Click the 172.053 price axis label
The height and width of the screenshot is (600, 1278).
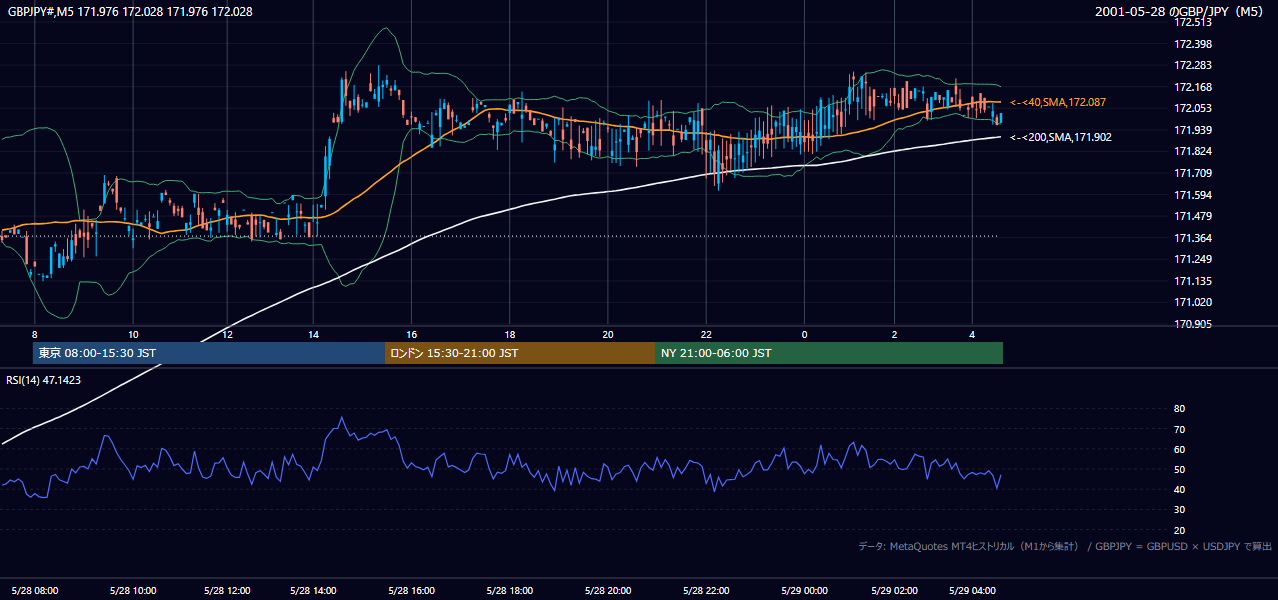click(1192, 108)
